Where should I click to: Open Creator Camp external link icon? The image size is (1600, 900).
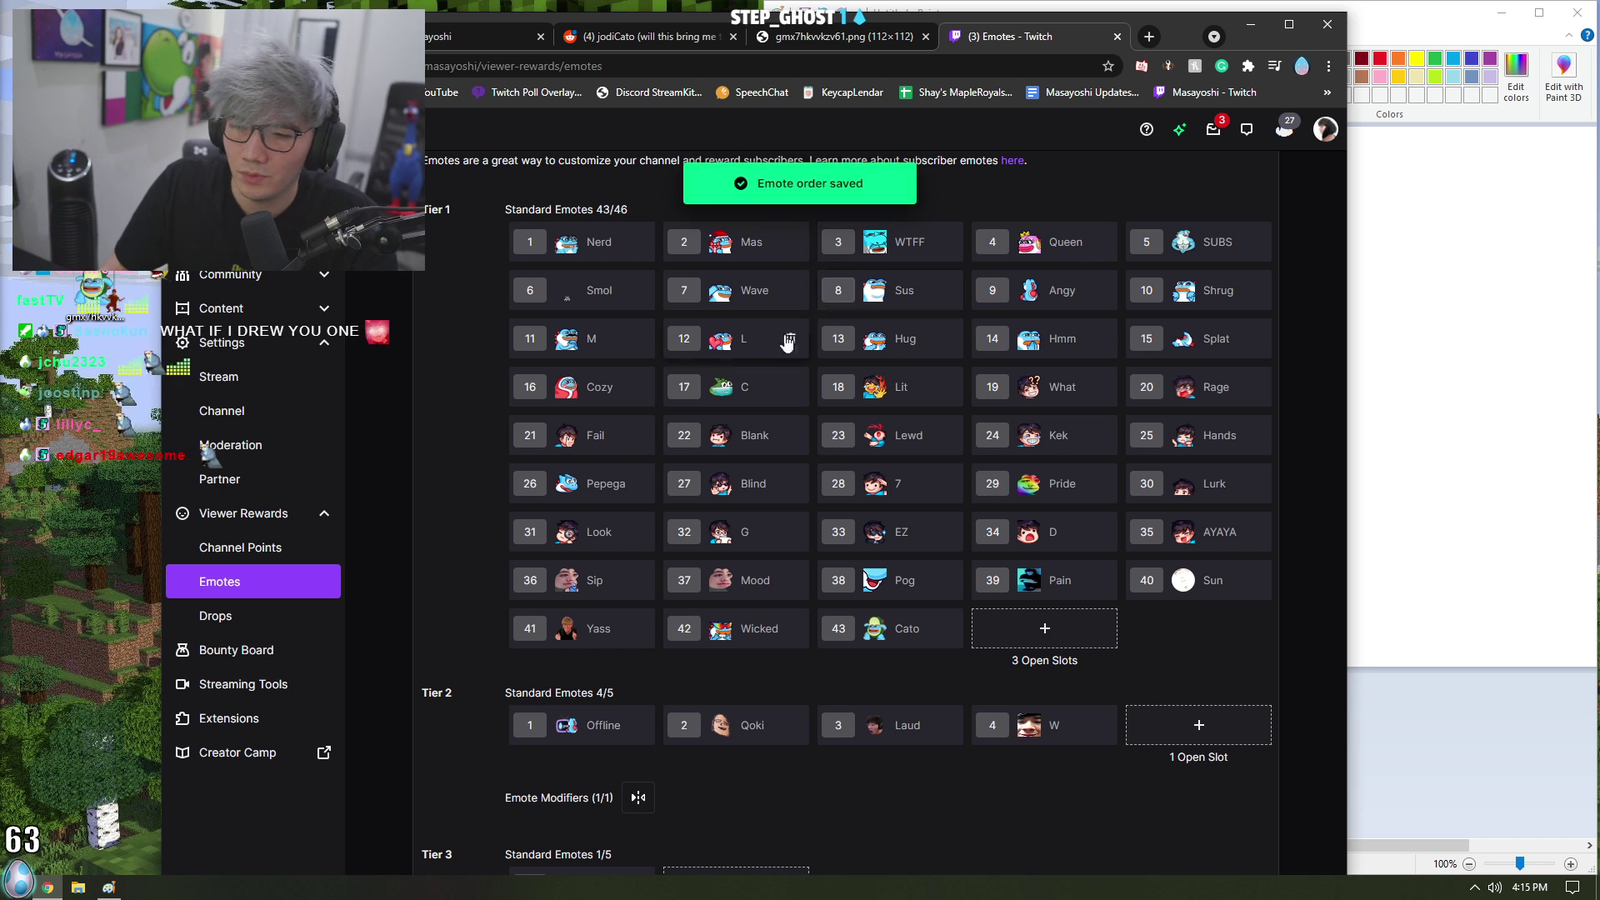[x=324, y=752]
